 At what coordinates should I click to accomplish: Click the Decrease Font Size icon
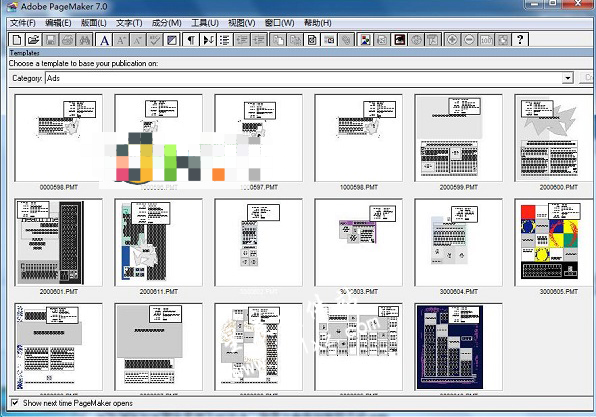(x=138, y=40)
